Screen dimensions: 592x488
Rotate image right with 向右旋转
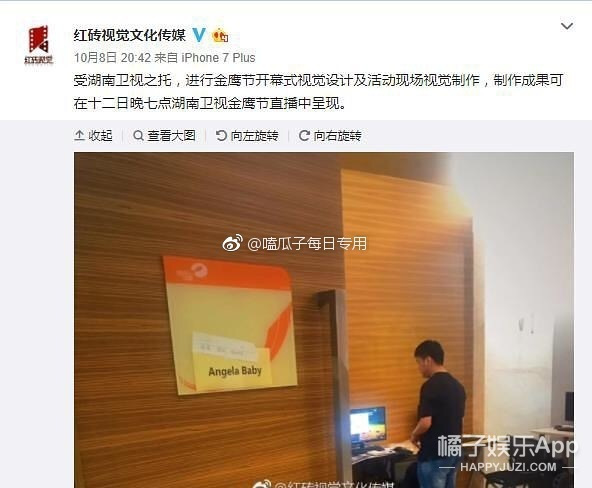(330, 135)
